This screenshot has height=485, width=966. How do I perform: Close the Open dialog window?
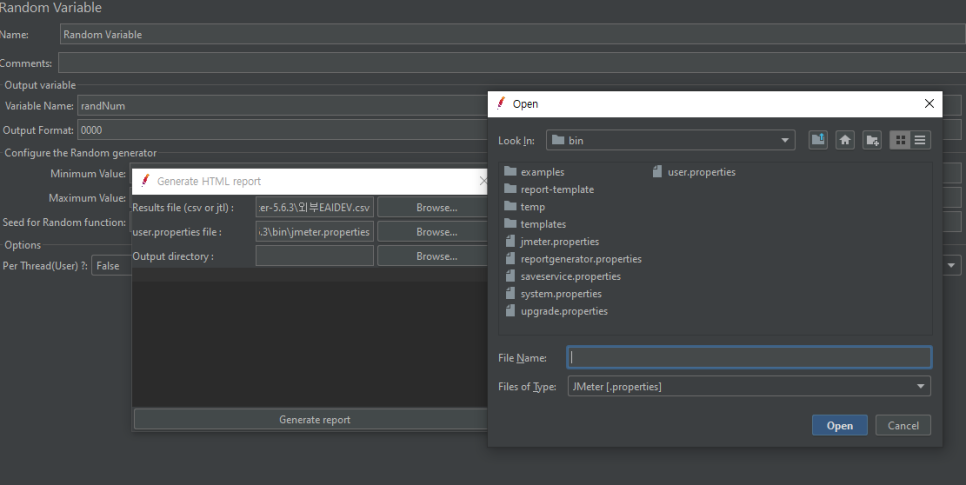tap(929, 104)
